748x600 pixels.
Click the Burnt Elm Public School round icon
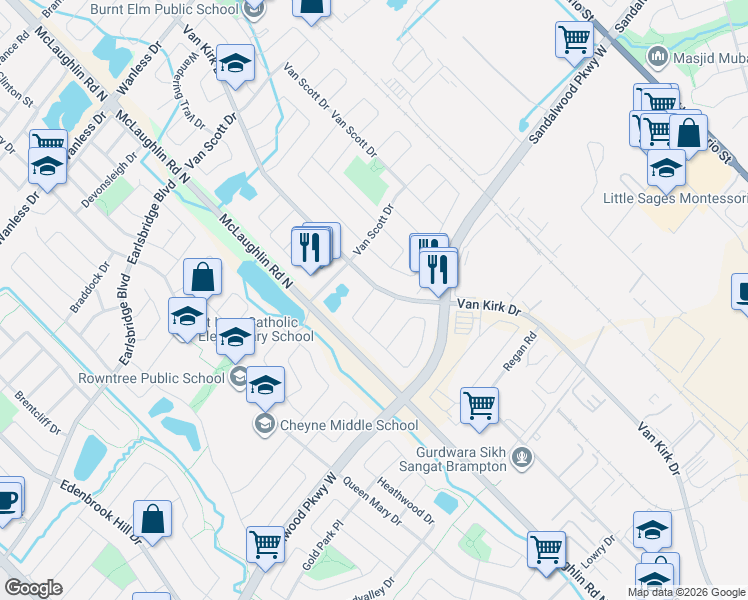(x=253, y=10)
